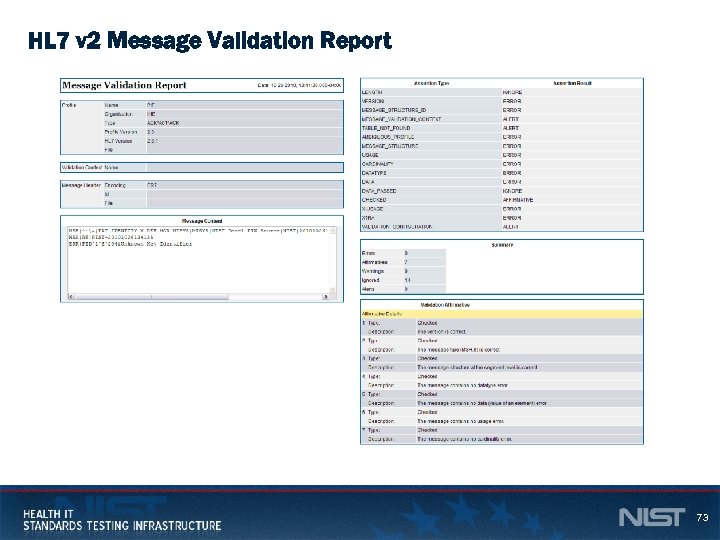Click the 'Profile Version' label

tap(121, 132)
